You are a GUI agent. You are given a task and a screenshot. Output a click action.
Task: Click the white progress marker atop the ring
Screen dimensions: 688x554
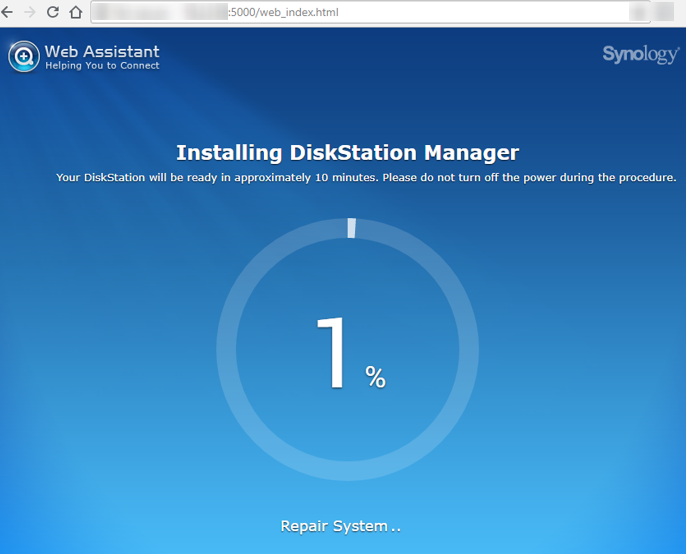[x=351, y=228]
